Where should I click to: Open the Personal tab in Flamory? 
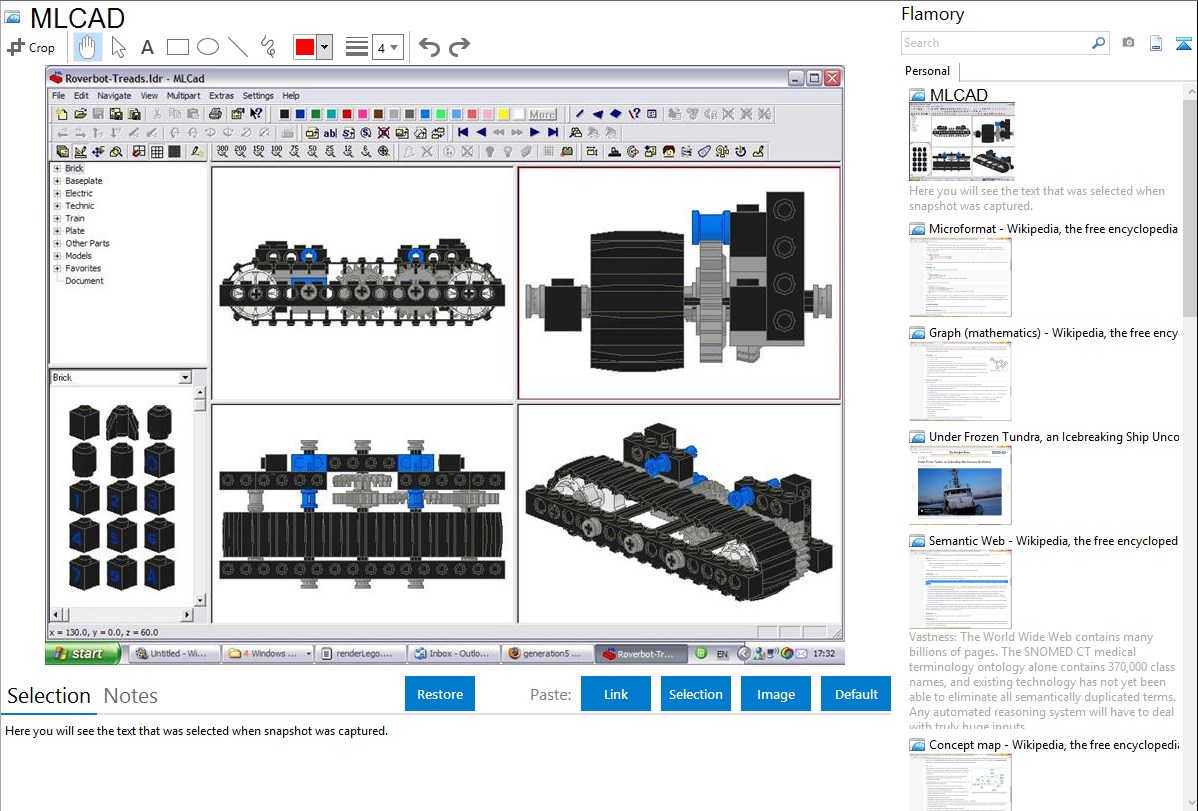[x=928, y=71]
